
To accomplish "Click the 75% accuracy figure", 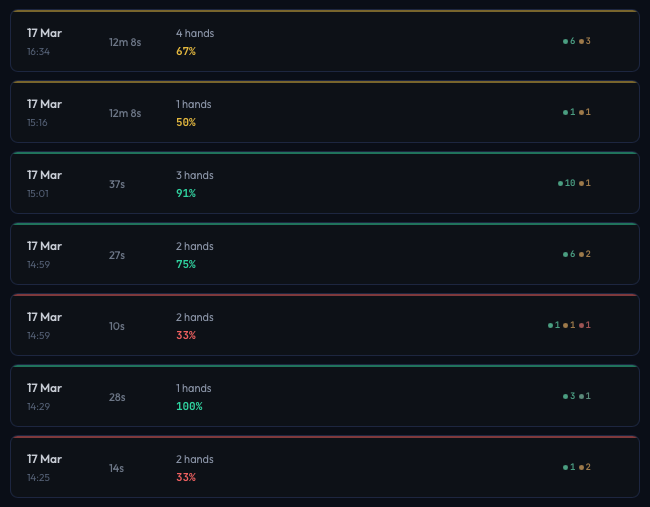I will coord(186,264).
